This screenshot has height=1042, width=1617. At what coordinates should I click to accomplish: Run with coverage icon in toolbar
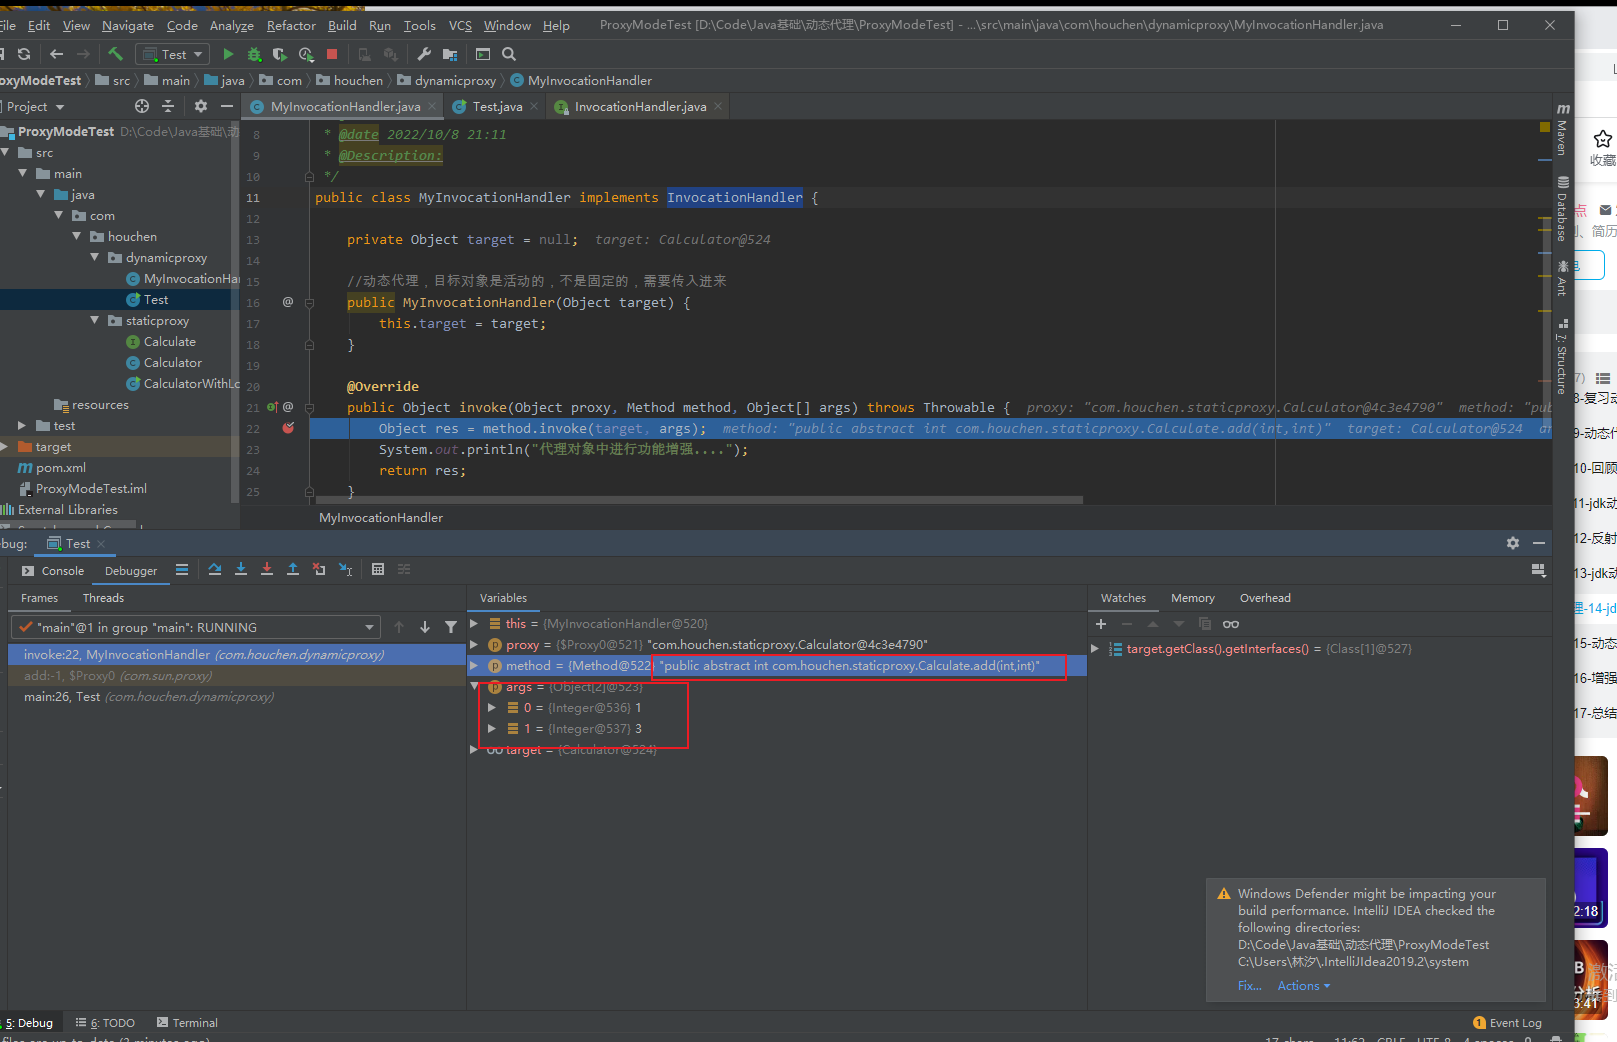point(280,54)
